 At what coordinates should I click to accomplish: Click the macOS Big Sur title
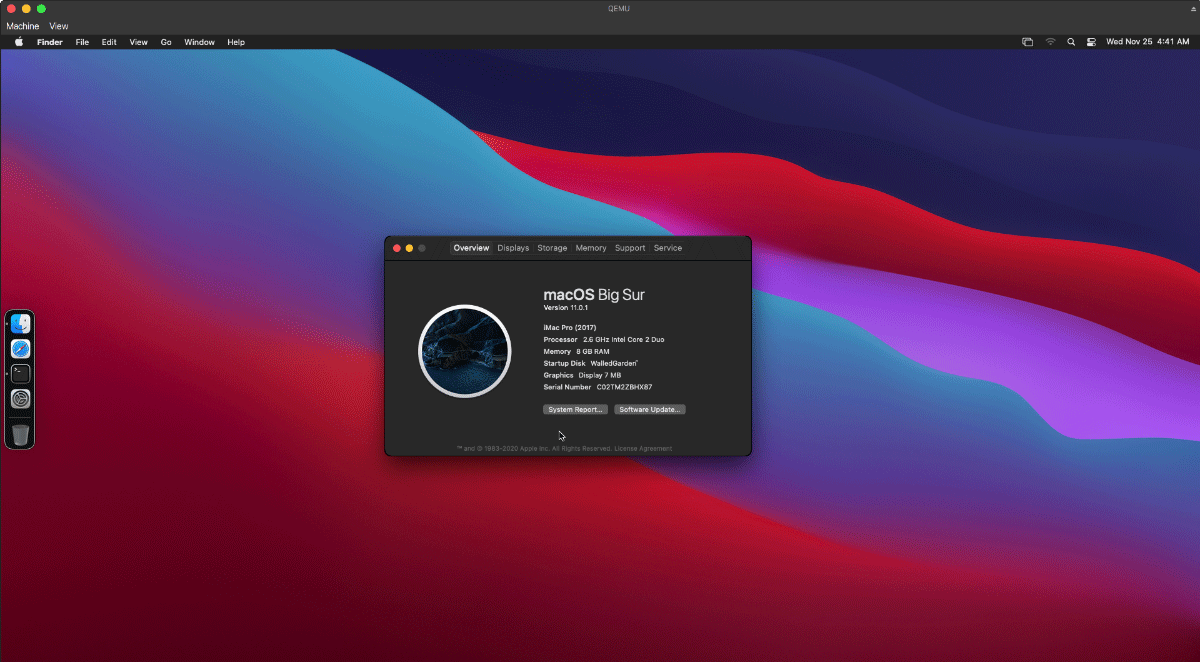click(594, 295)
